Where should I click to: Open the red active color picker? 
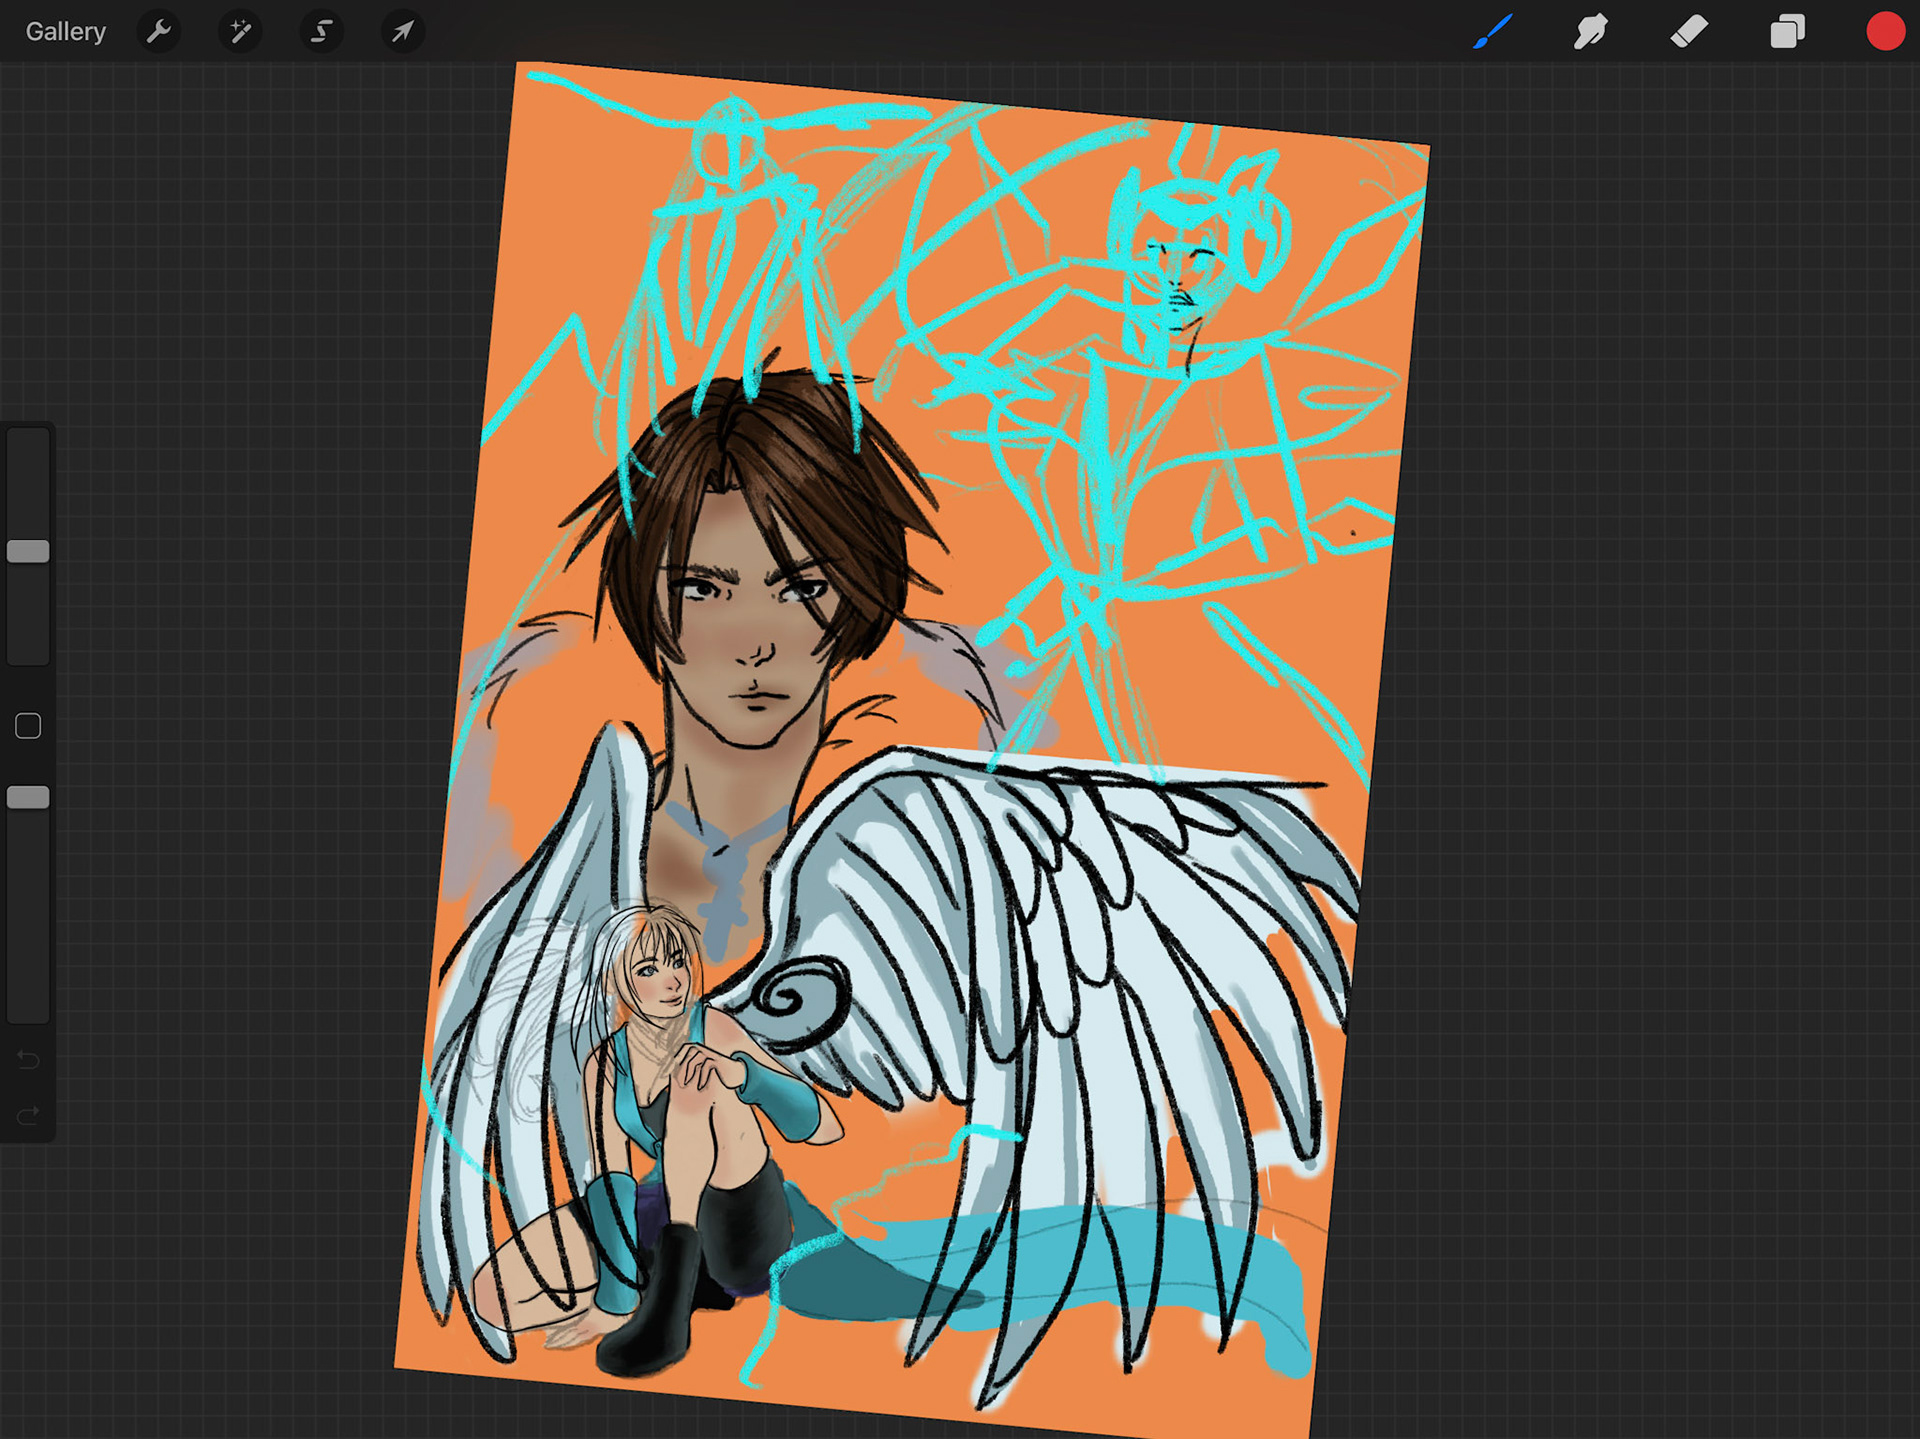point(1885,32)
